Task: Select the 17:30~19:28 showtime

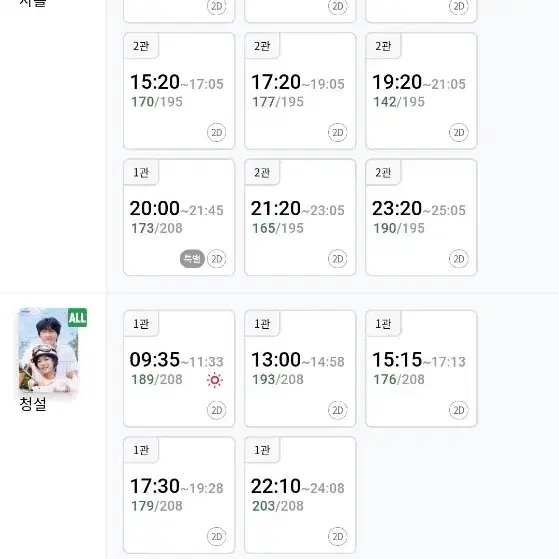Action: tap(179, 495)
